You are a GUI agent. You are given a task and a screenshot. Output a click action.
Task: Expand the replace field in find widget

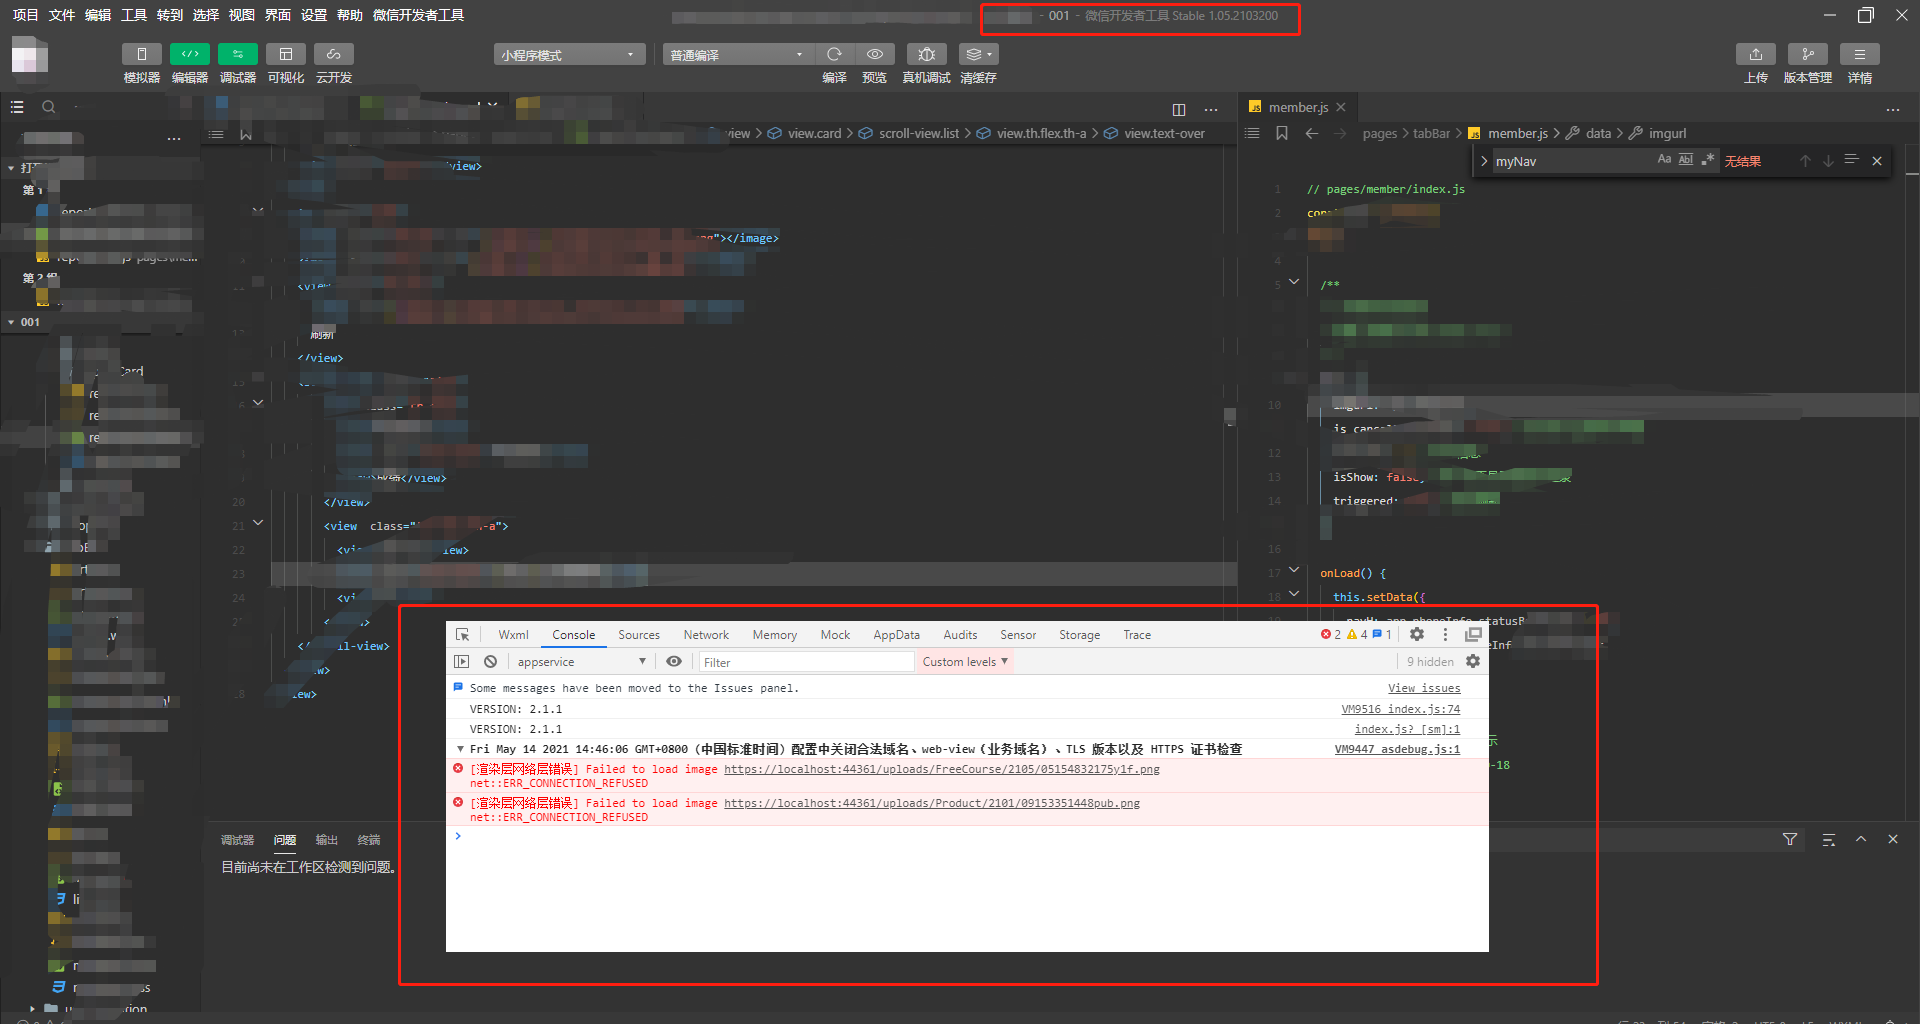click(1484, 161)
